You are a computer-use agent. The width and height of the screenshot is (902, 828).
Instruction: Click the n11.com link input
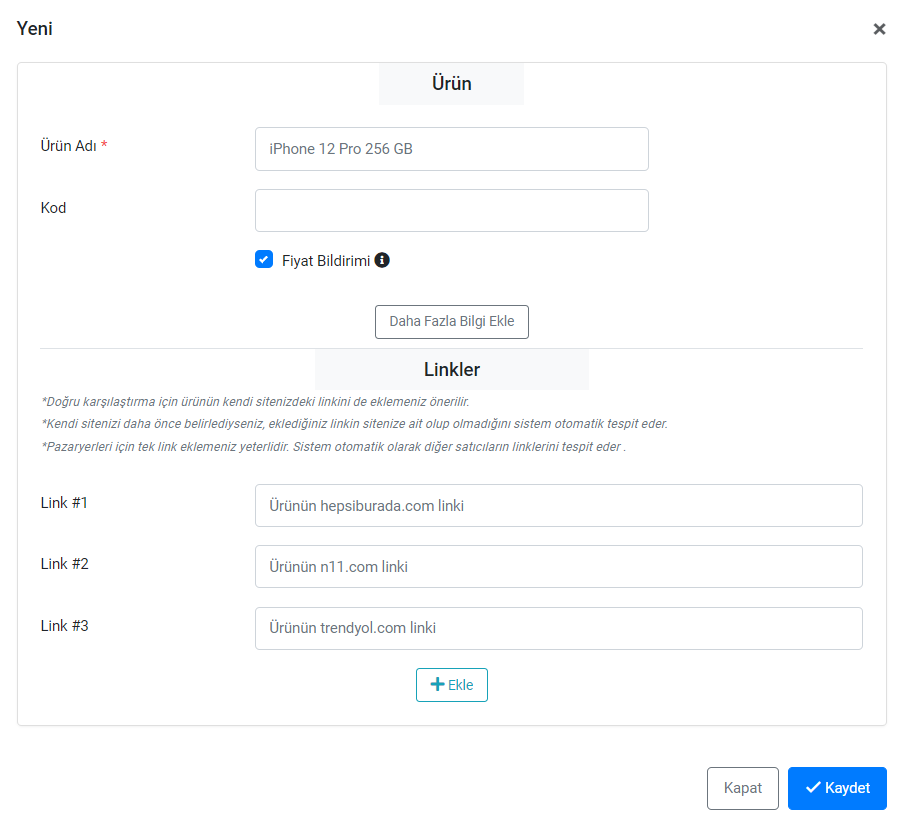coord(558,567)
